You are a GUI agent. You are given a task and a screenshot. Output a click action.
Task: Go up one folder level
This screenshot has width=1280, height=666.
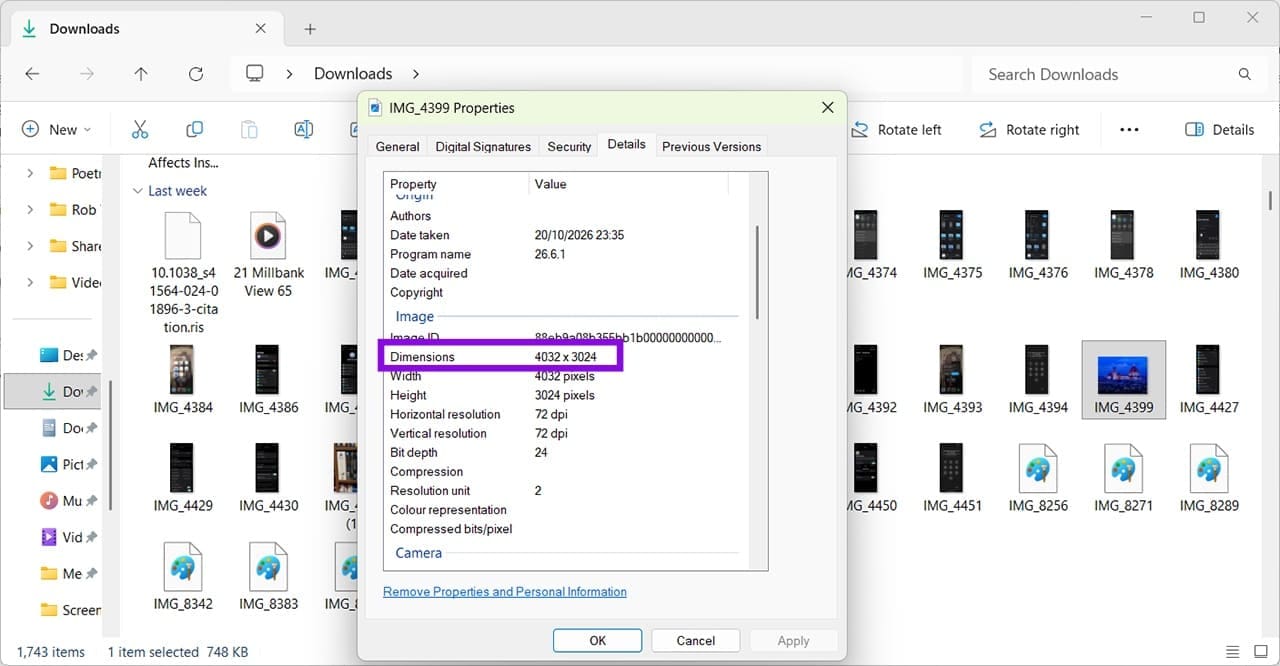[141, 74]
